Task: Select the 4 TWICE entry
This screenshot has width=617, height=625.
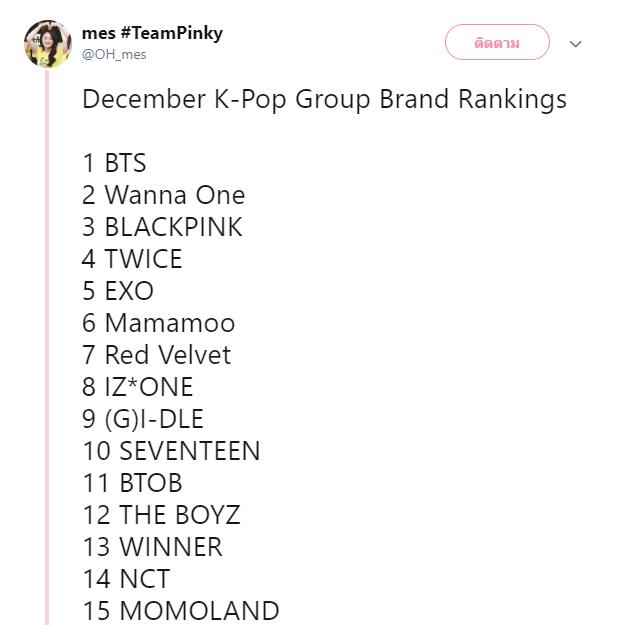Action: pyautogui.click(x=132, y=259)
